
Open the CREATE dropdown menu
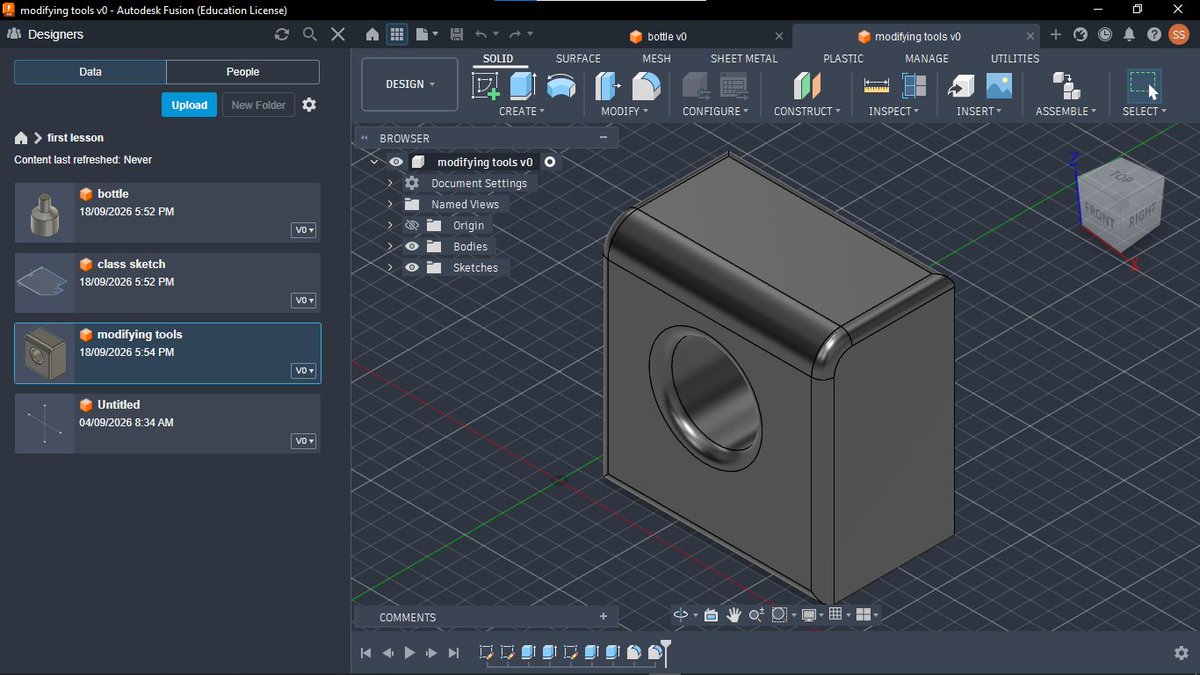tap(522, 111)
